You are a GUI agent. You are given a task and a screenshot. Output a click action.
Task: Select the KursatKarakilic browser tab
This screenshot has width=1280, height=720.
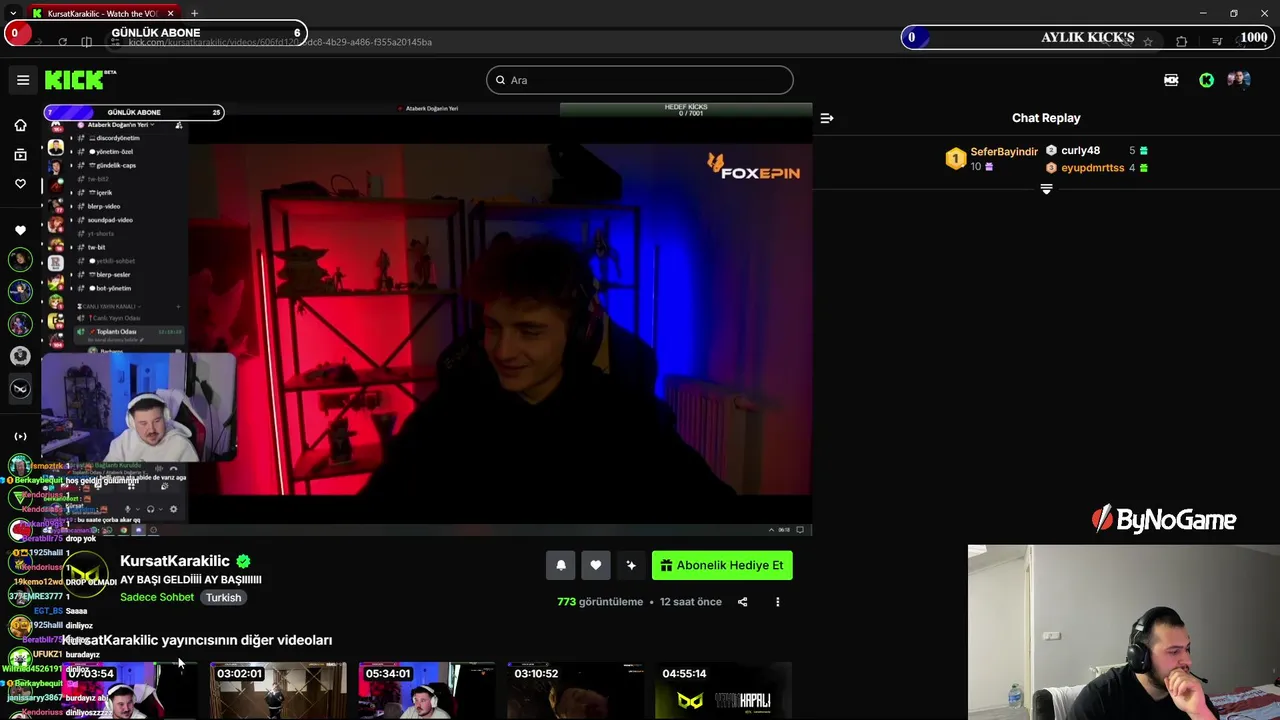point(102,13)
